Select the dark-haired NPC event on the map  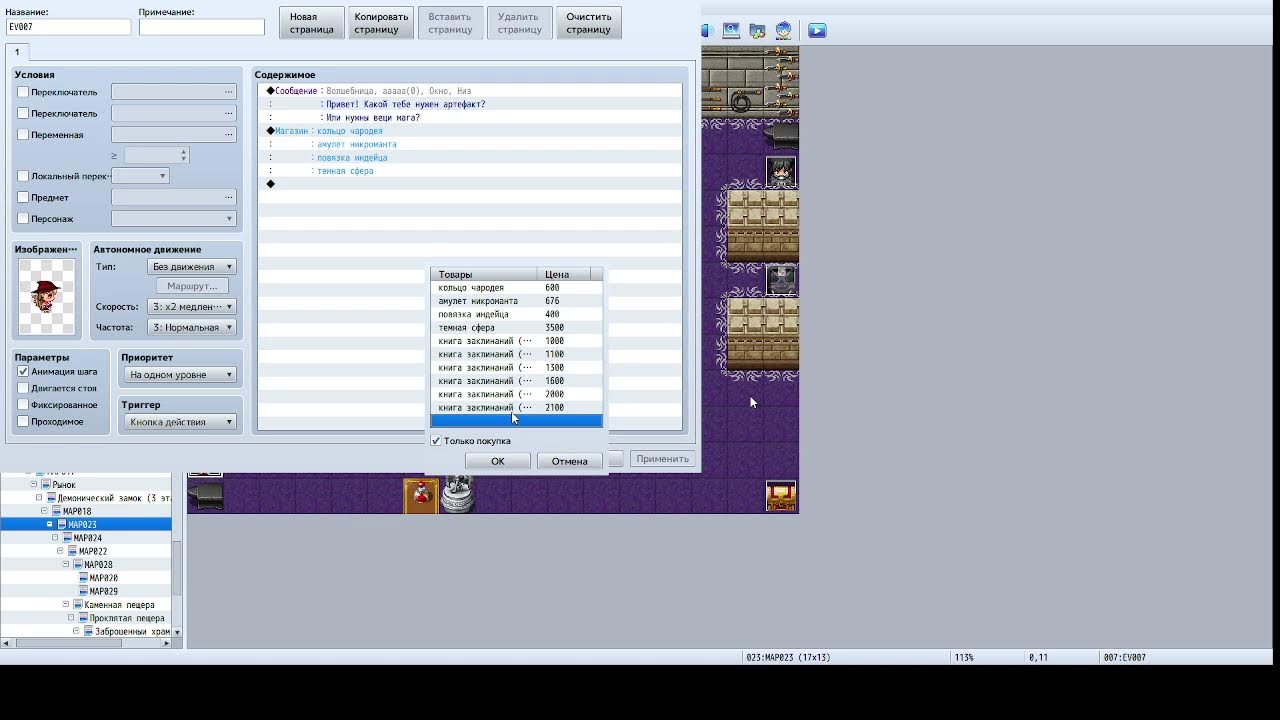(781, 171)
